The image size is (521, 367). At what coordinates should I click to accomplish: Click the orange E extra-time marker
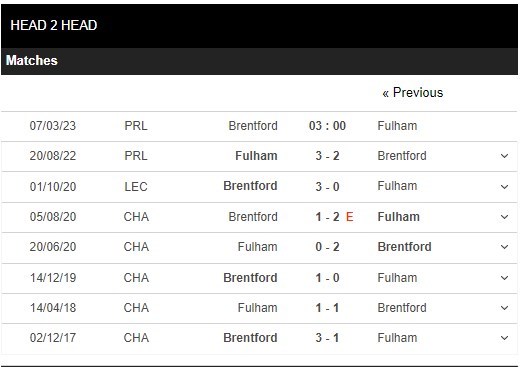tap(349, 217)
